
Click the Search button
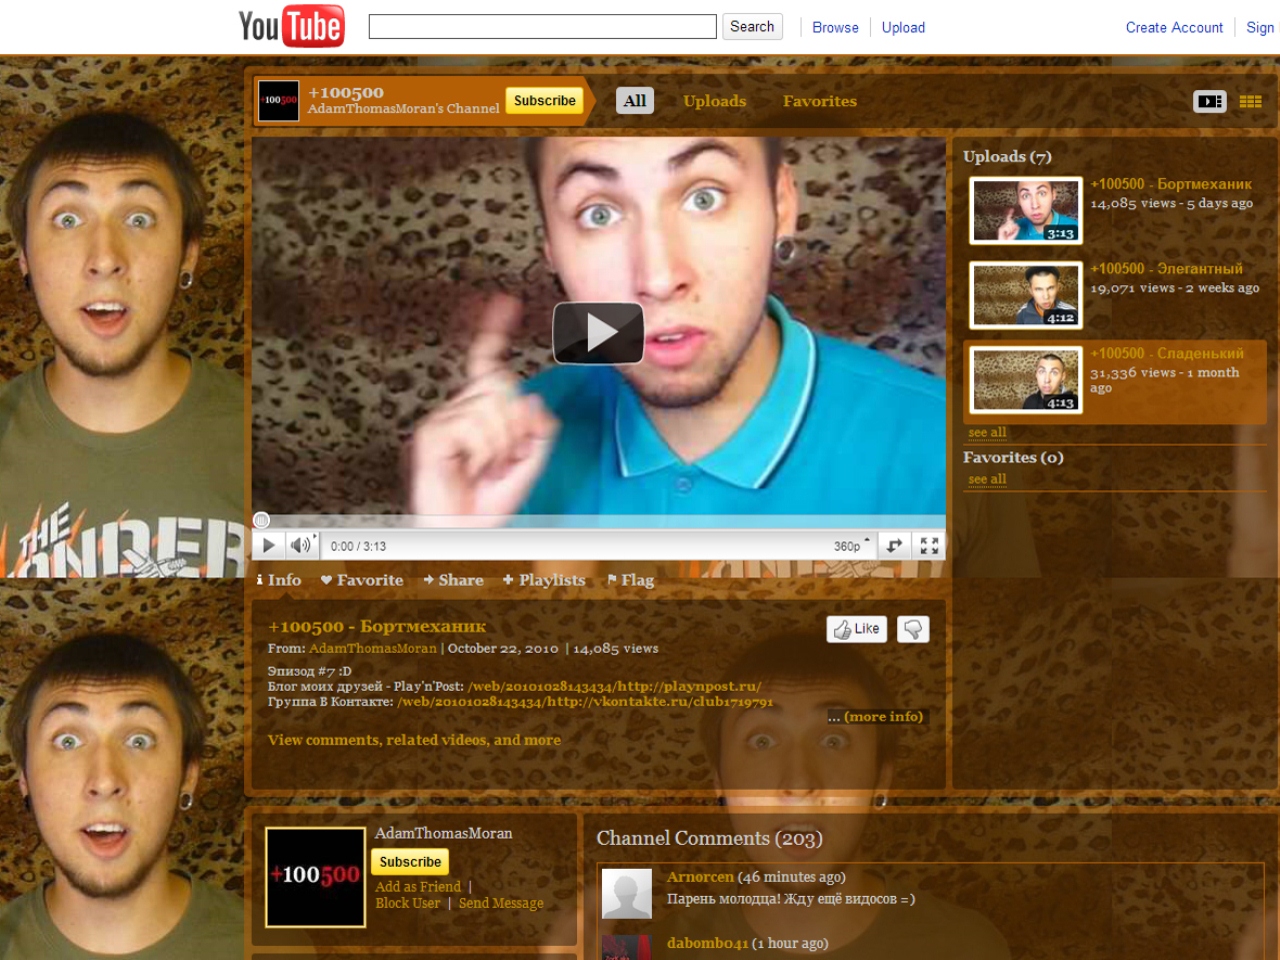click(x=752, y=27)
